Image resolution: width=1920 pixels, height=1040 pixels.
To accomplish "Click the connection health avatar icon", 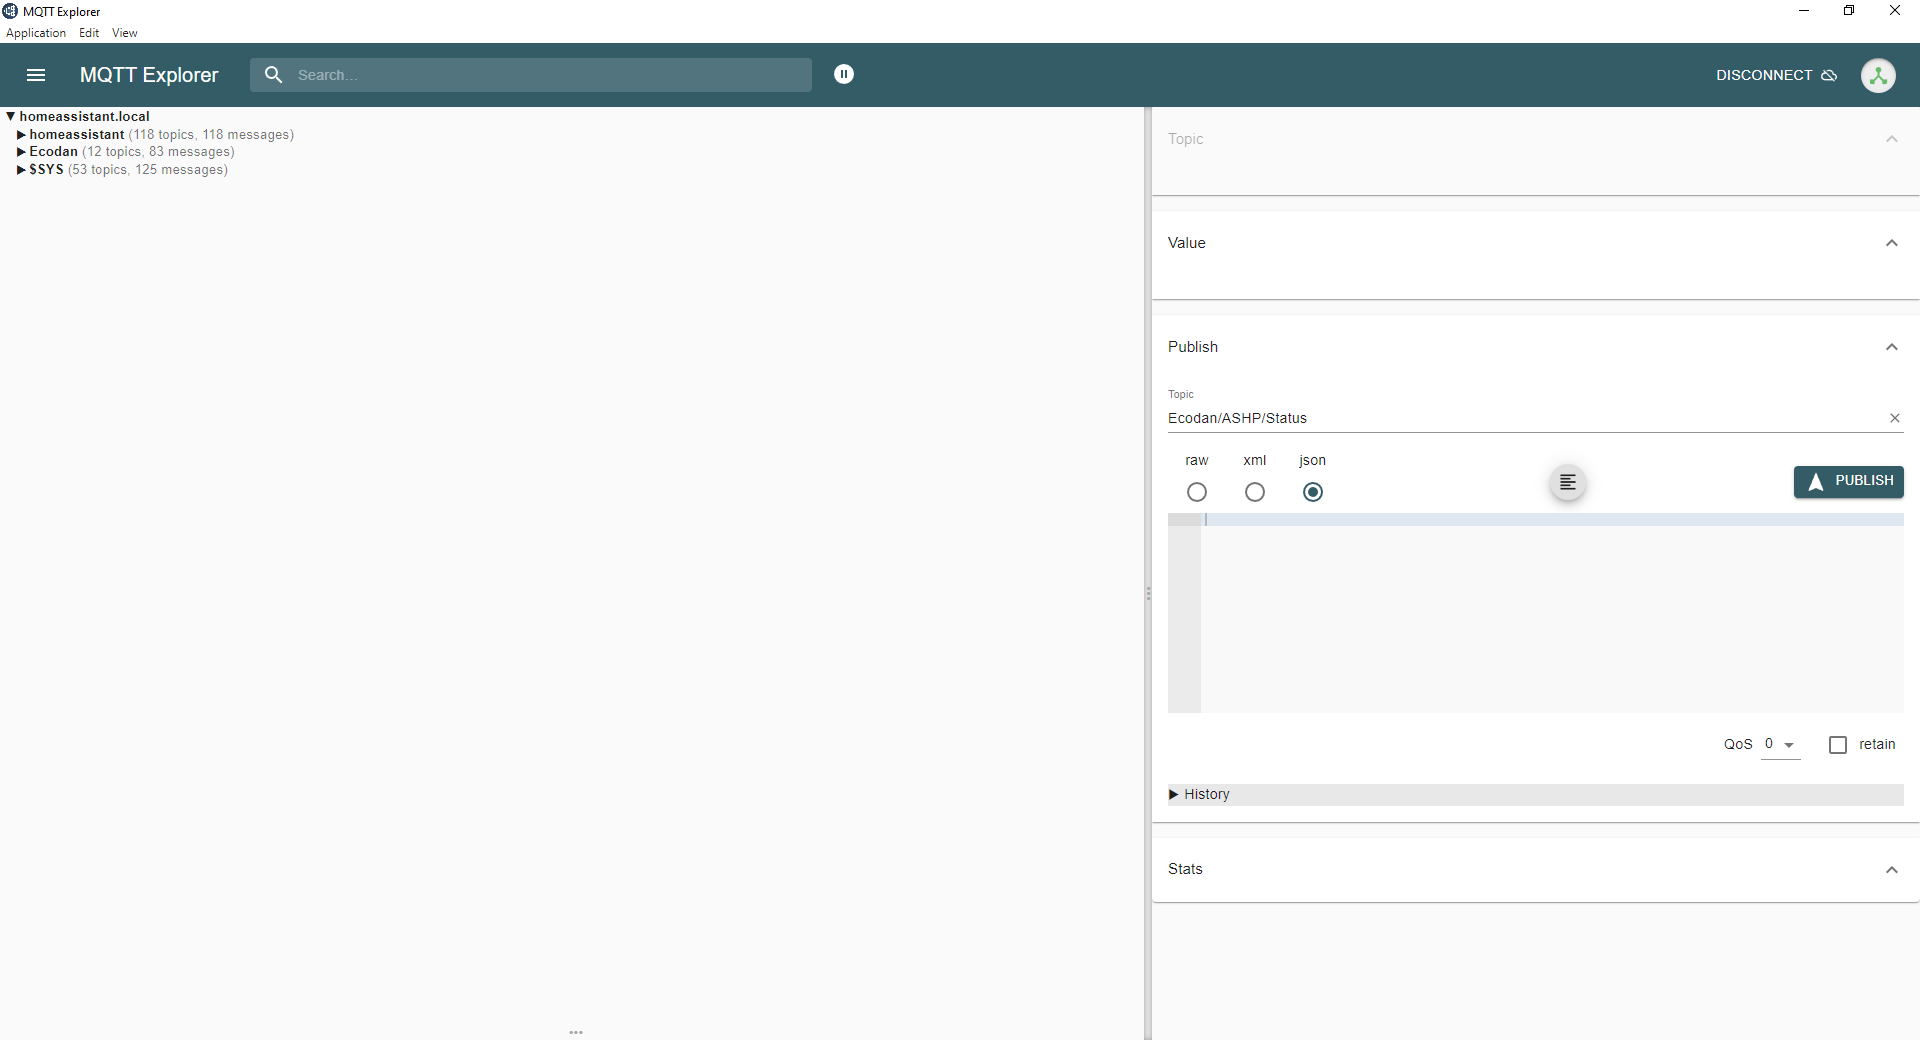I will tap(1877, 75).
